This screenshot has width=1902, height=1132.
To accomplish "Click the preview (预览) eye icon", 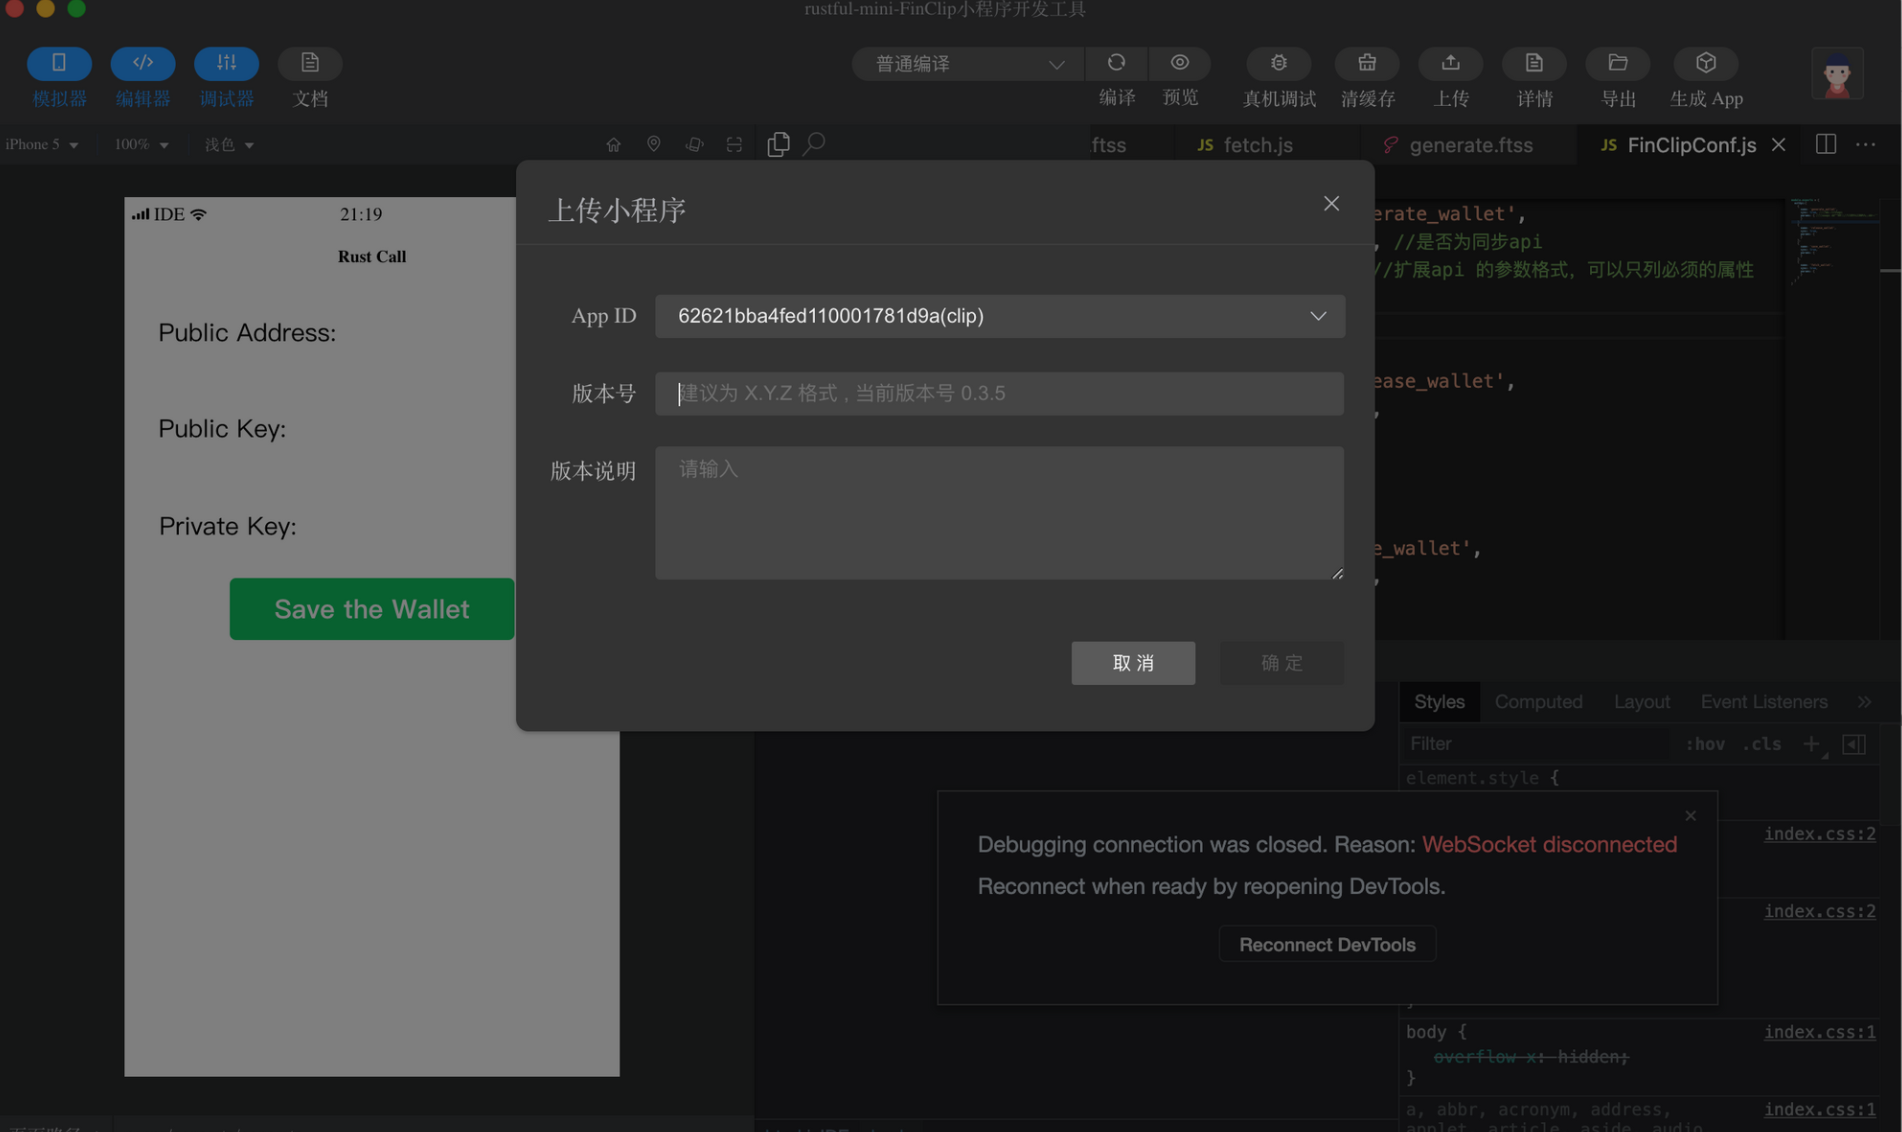I will [1180, 63].
